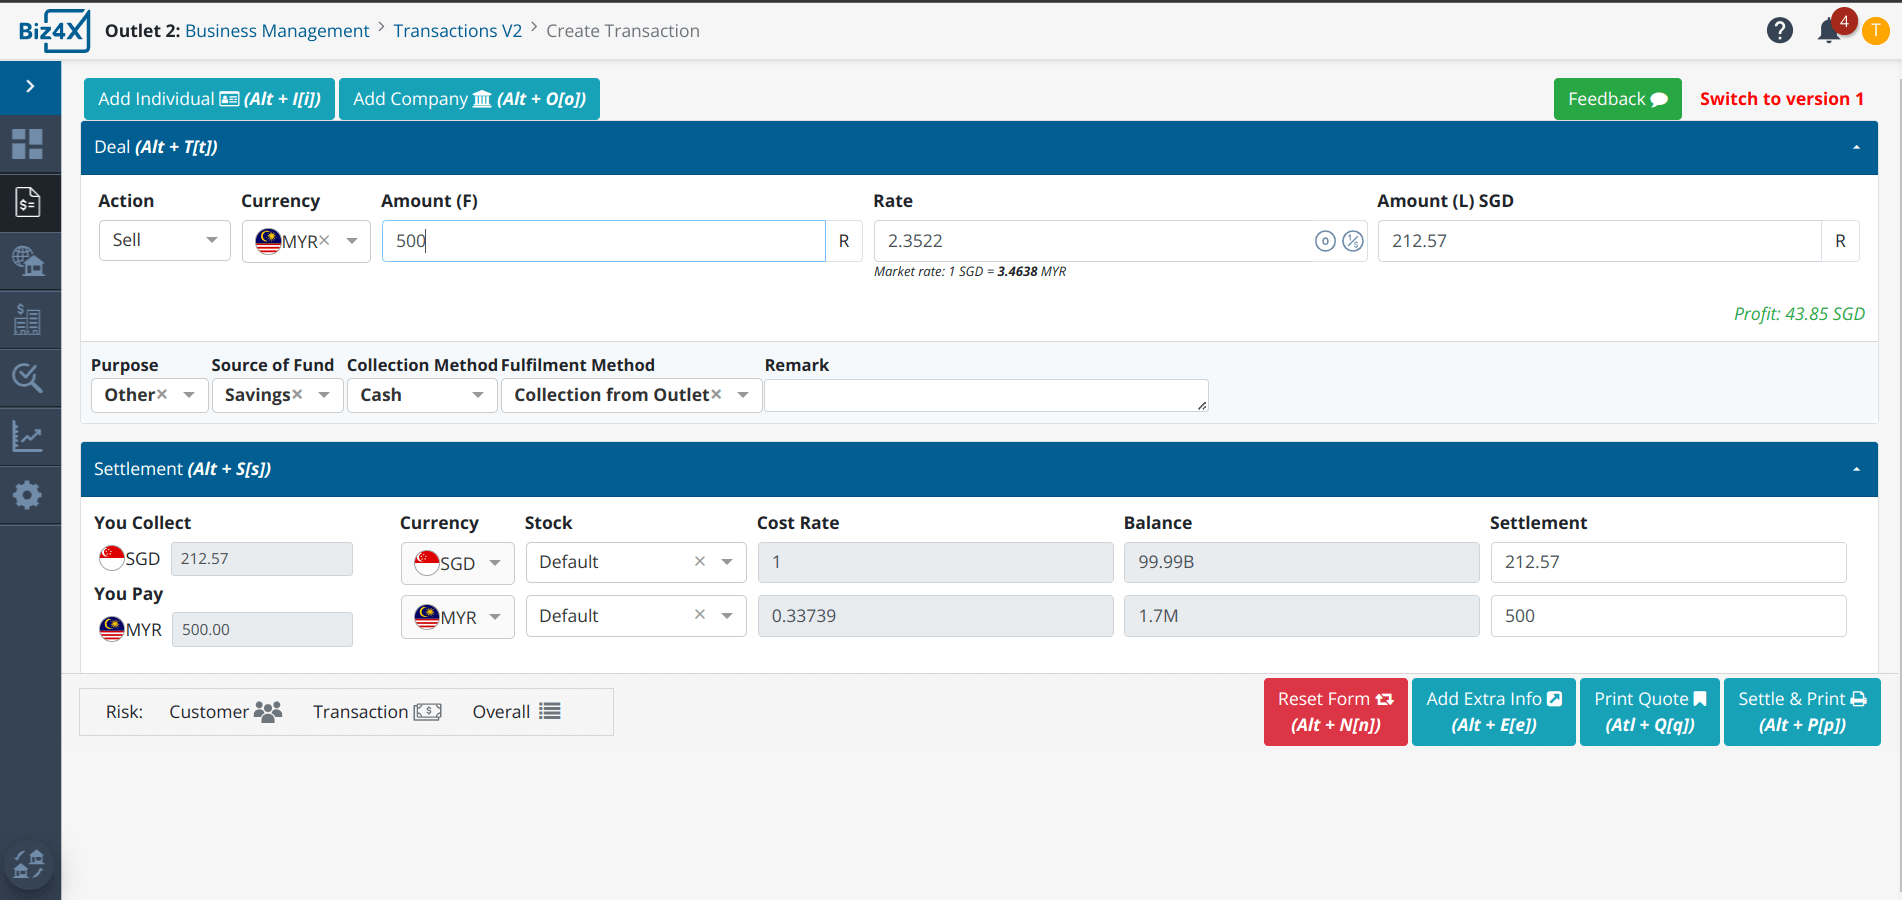Open Transaction risk money icon
The image size is (1902, 900).
click(x=428, y=712)
